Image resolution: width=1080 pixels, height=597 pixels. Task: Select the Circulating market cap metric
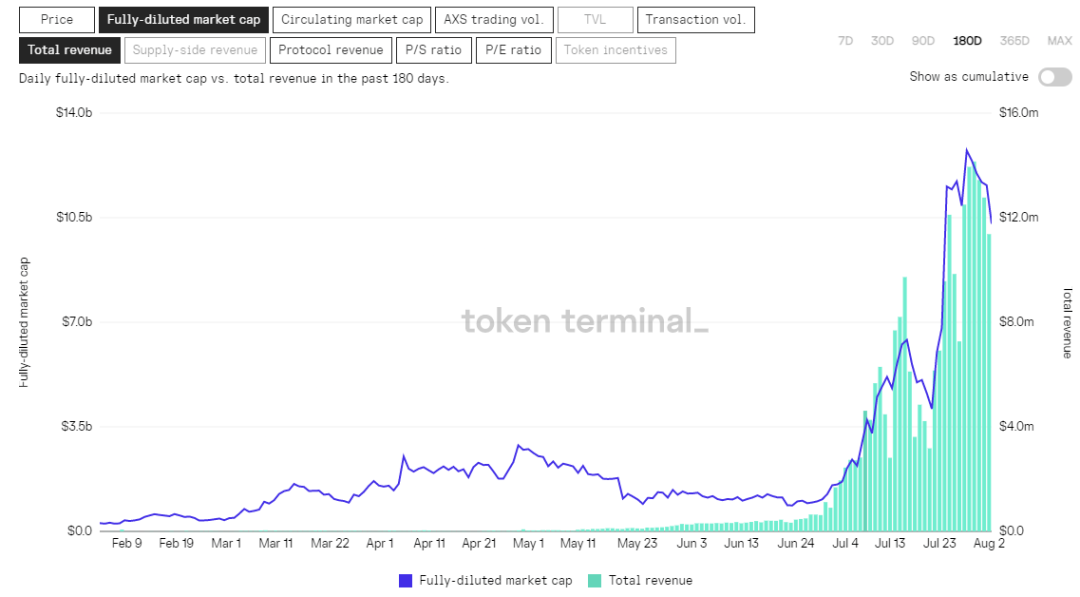352,20
